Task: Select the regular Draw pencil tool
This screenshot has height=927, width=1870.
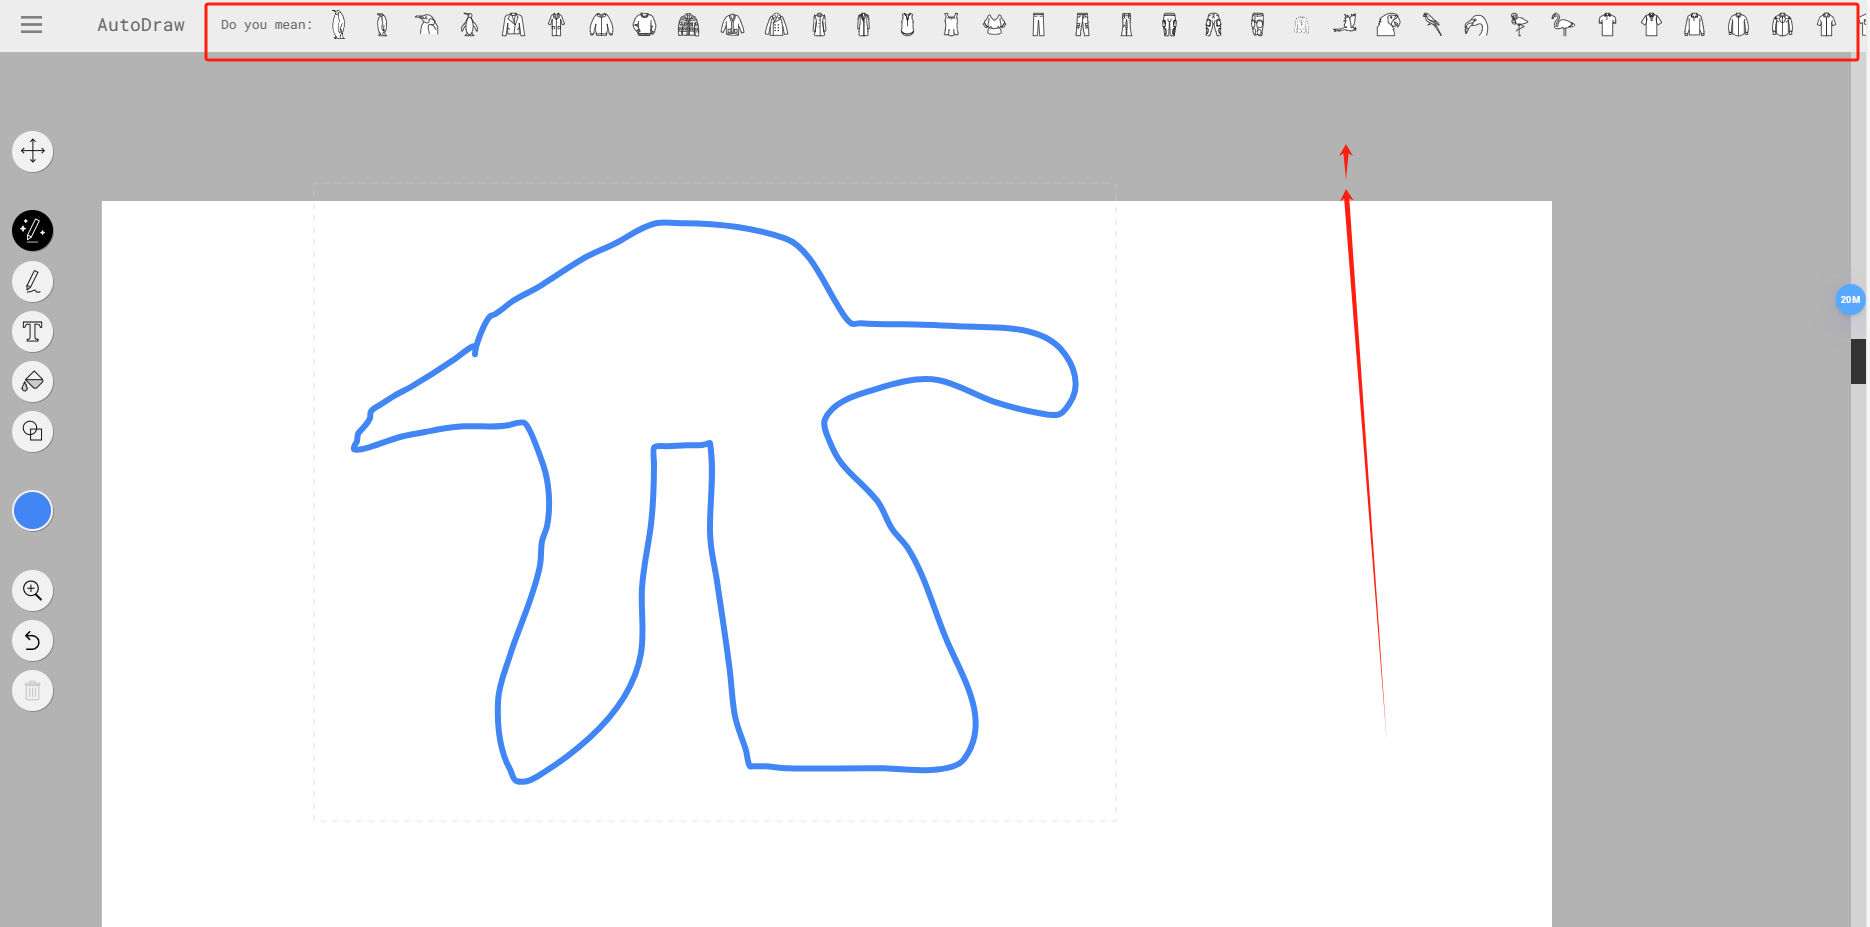Action: pos(32,281)
